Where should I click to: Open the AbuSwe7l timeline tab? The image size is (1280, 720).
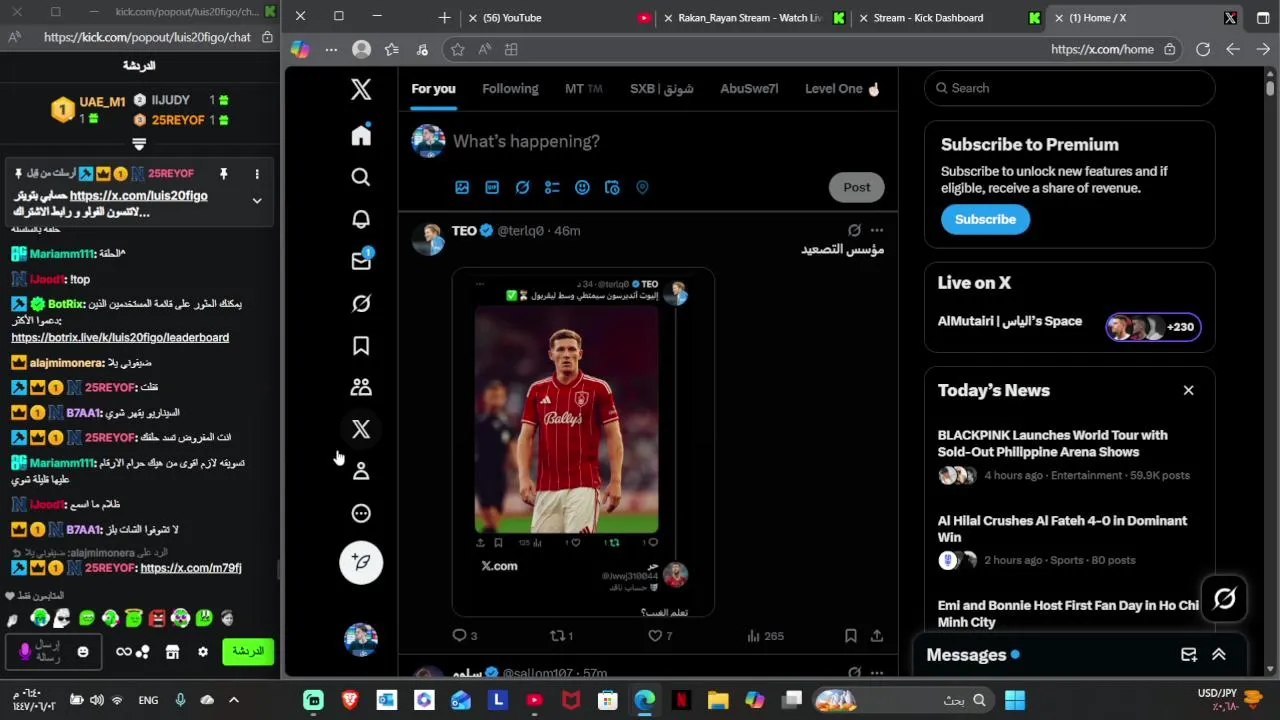point(749,88)
